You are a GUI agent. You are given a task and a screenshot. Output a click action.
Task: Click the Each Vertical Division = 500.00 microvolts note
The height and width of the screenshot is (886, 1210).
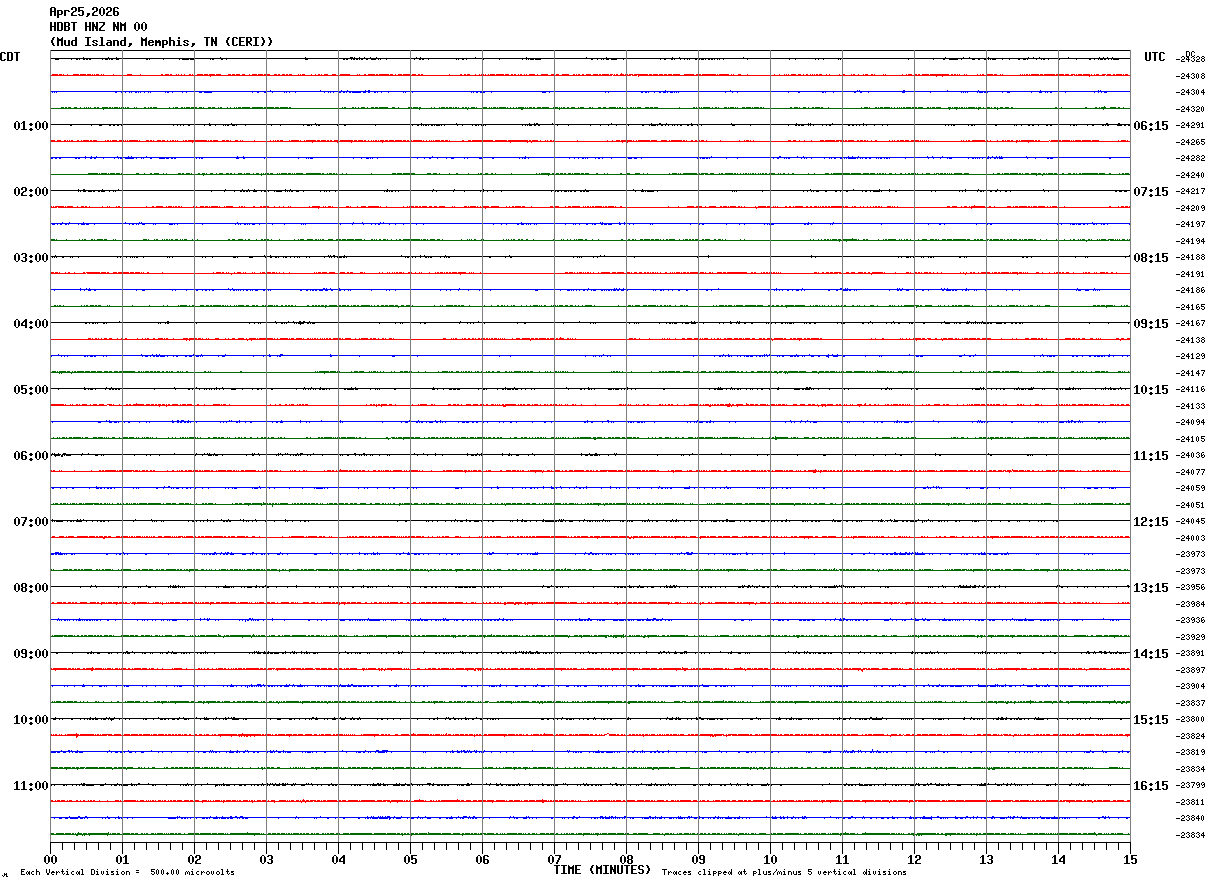tap(127, 873)
